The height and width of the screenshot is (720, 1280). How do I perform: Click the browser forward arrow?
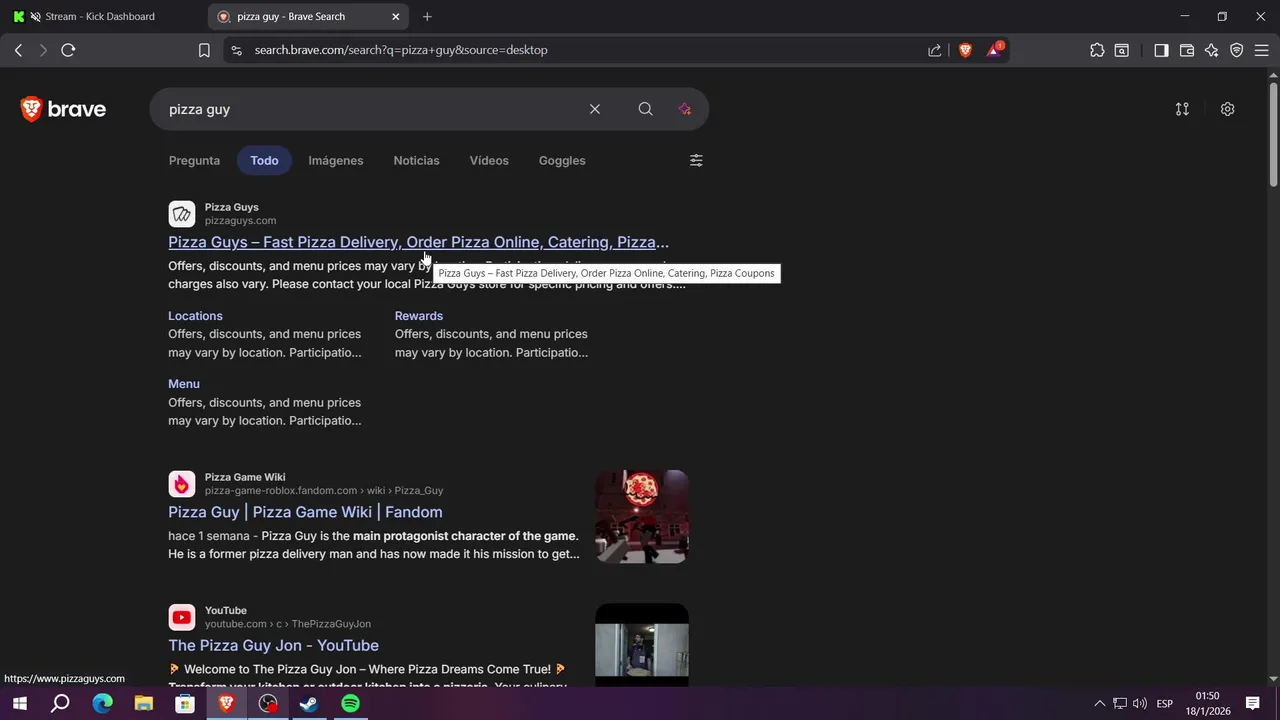[43, 50]
